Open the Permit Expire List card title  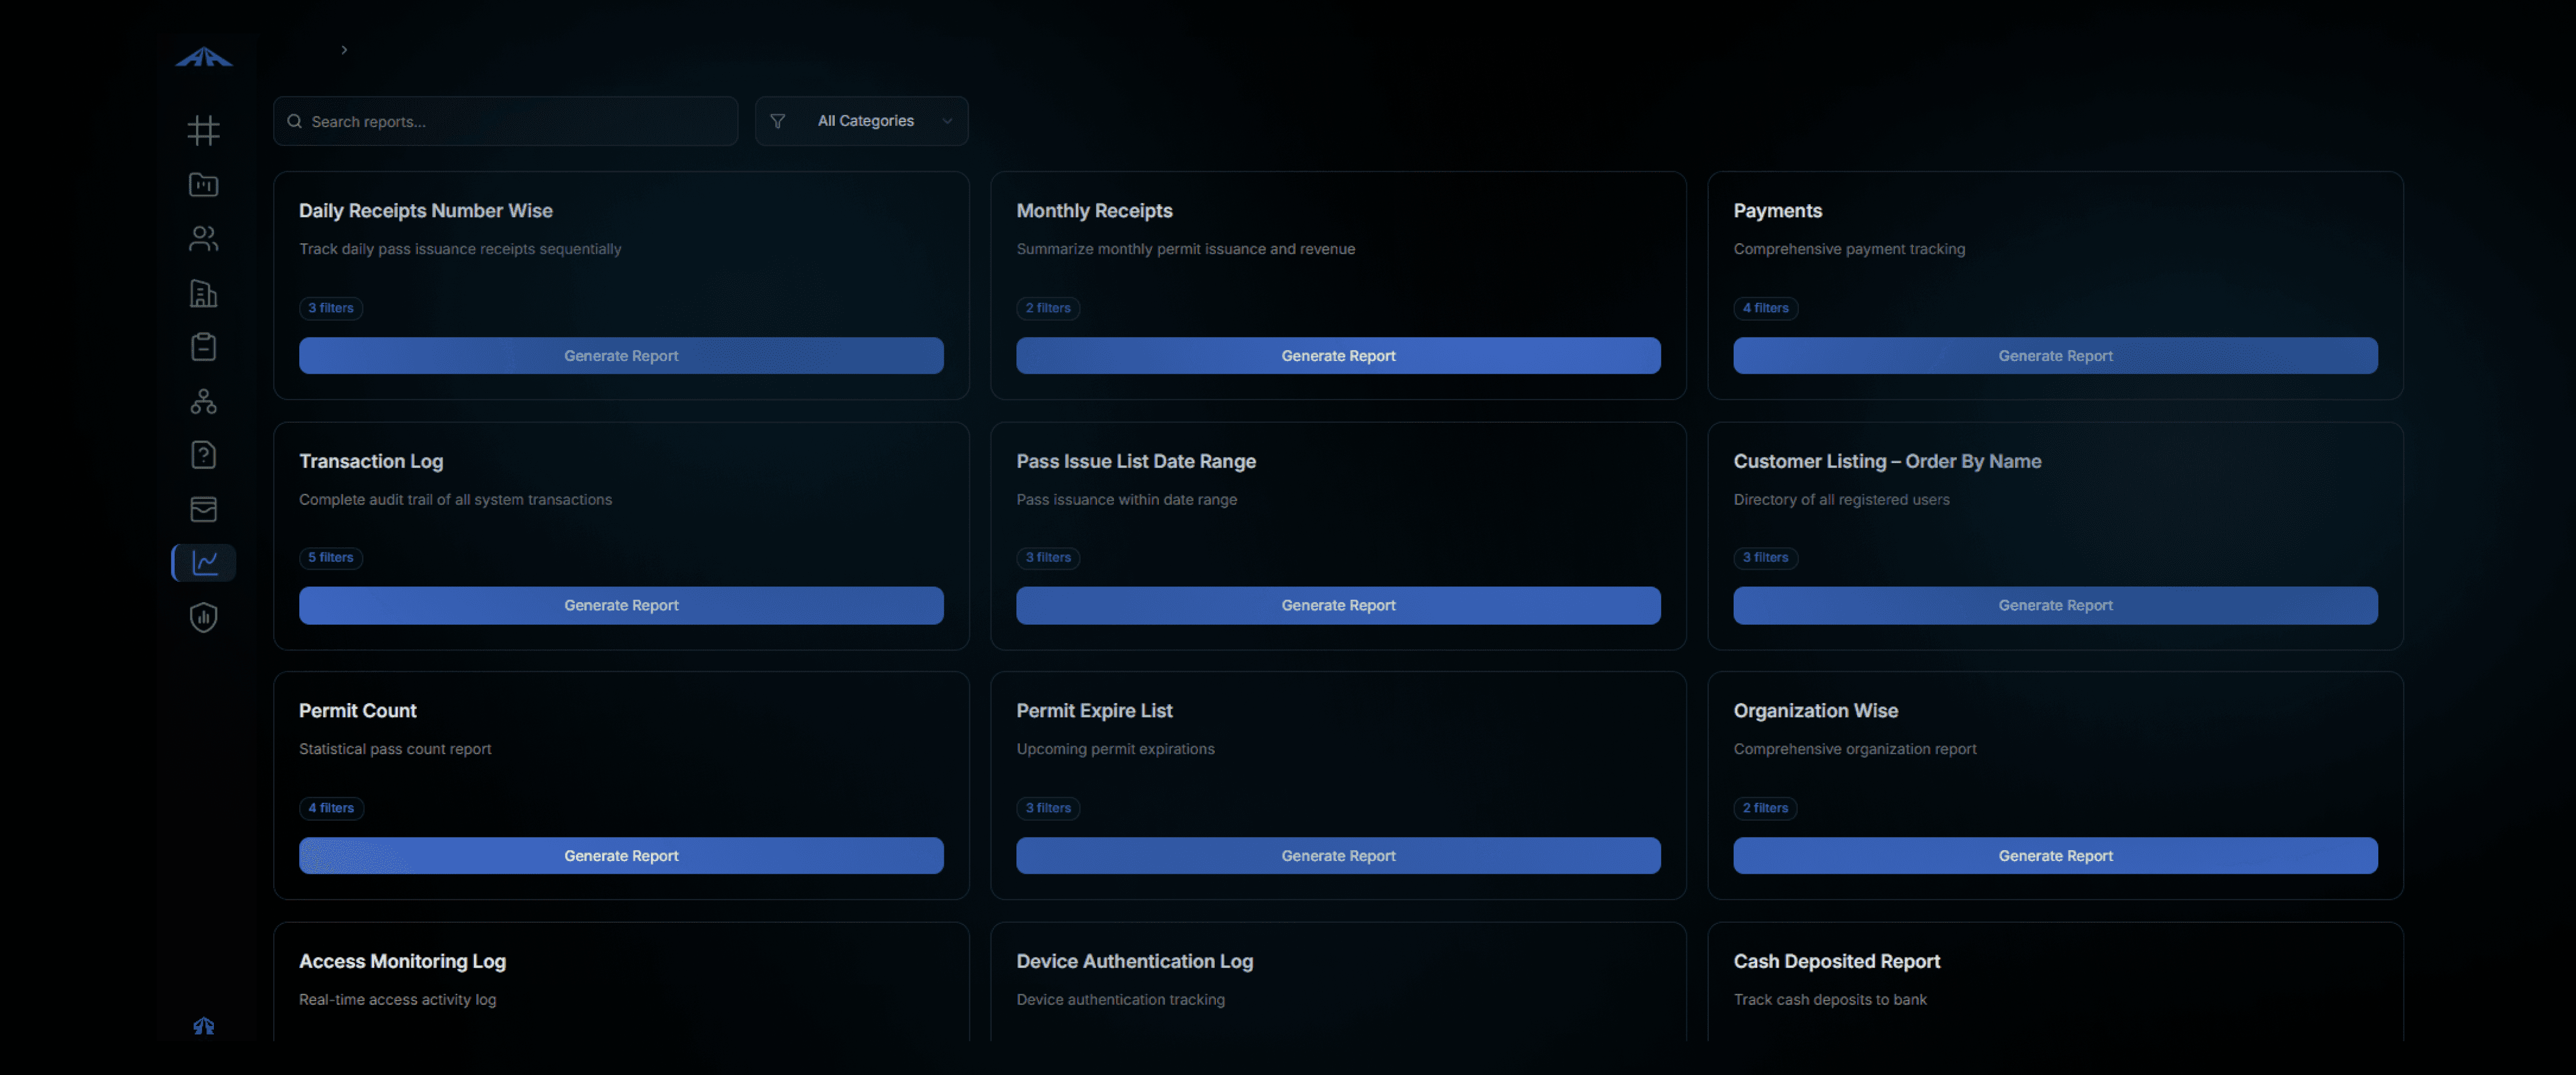(x=1093, y=711)
